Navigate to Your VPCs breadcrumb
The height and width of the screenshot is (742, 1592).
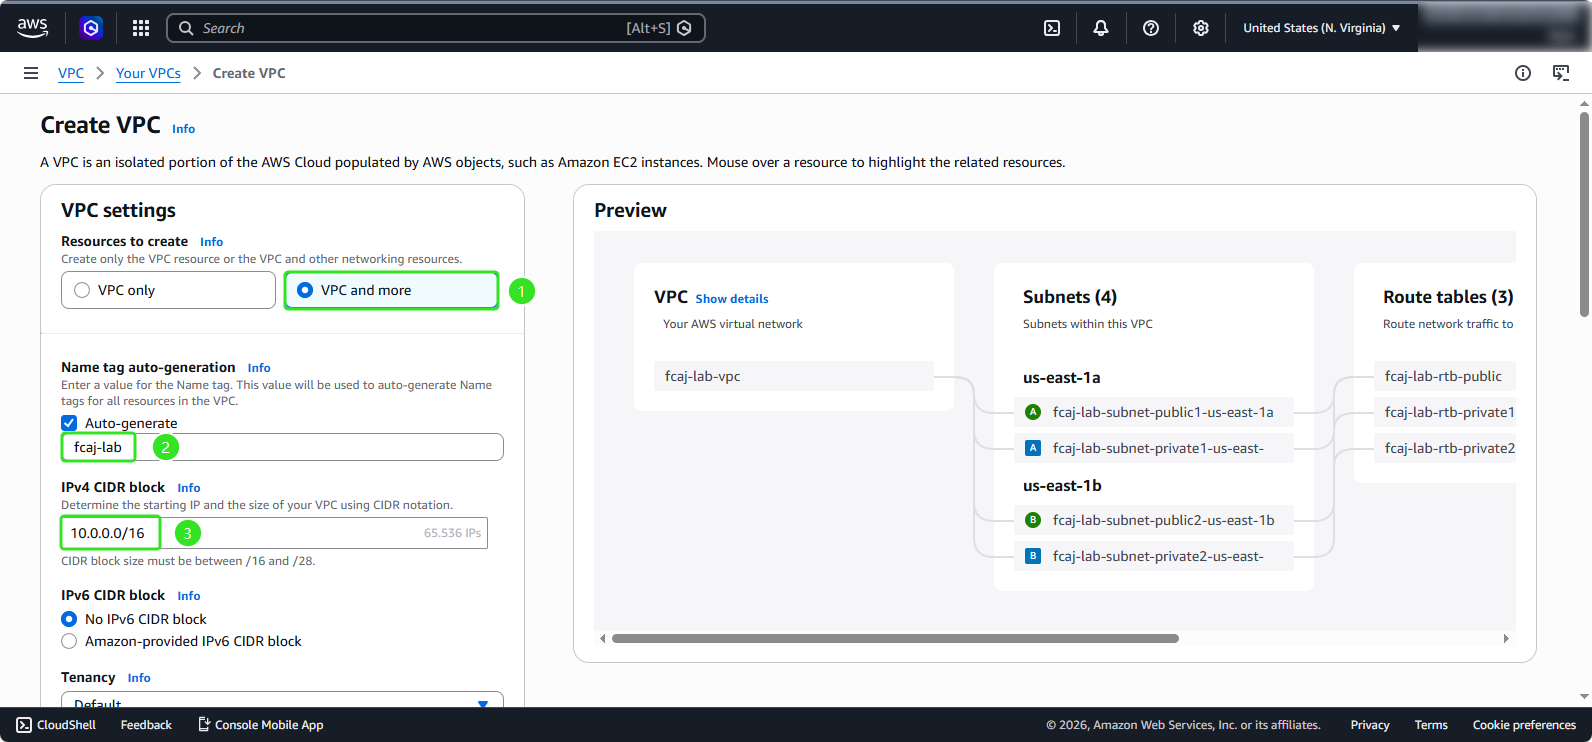coord(148,73)
